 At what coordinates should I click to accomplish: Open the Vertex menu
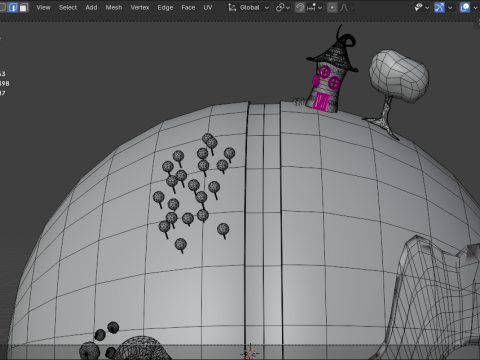[140, 7]
